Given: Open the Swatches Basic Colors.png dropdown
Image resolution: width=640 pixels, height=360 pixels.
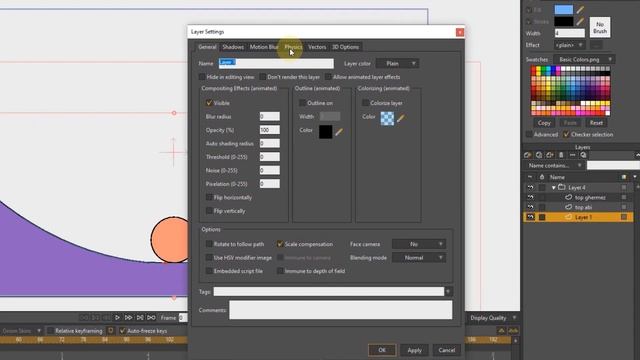Looking at the screenshot, I should point(584,59).
